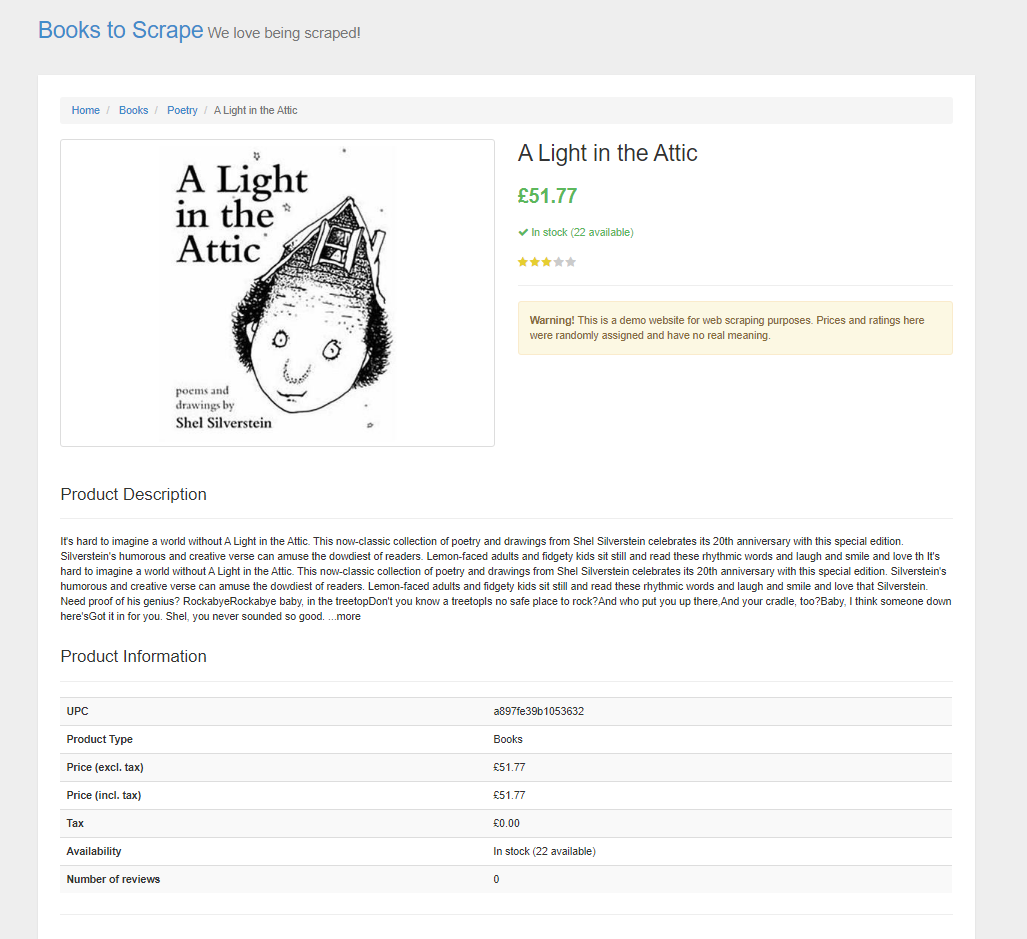This screenshot has height=939, width=1027.
Task: Click the fourth grey rating star
Action: tap(559, 262)
